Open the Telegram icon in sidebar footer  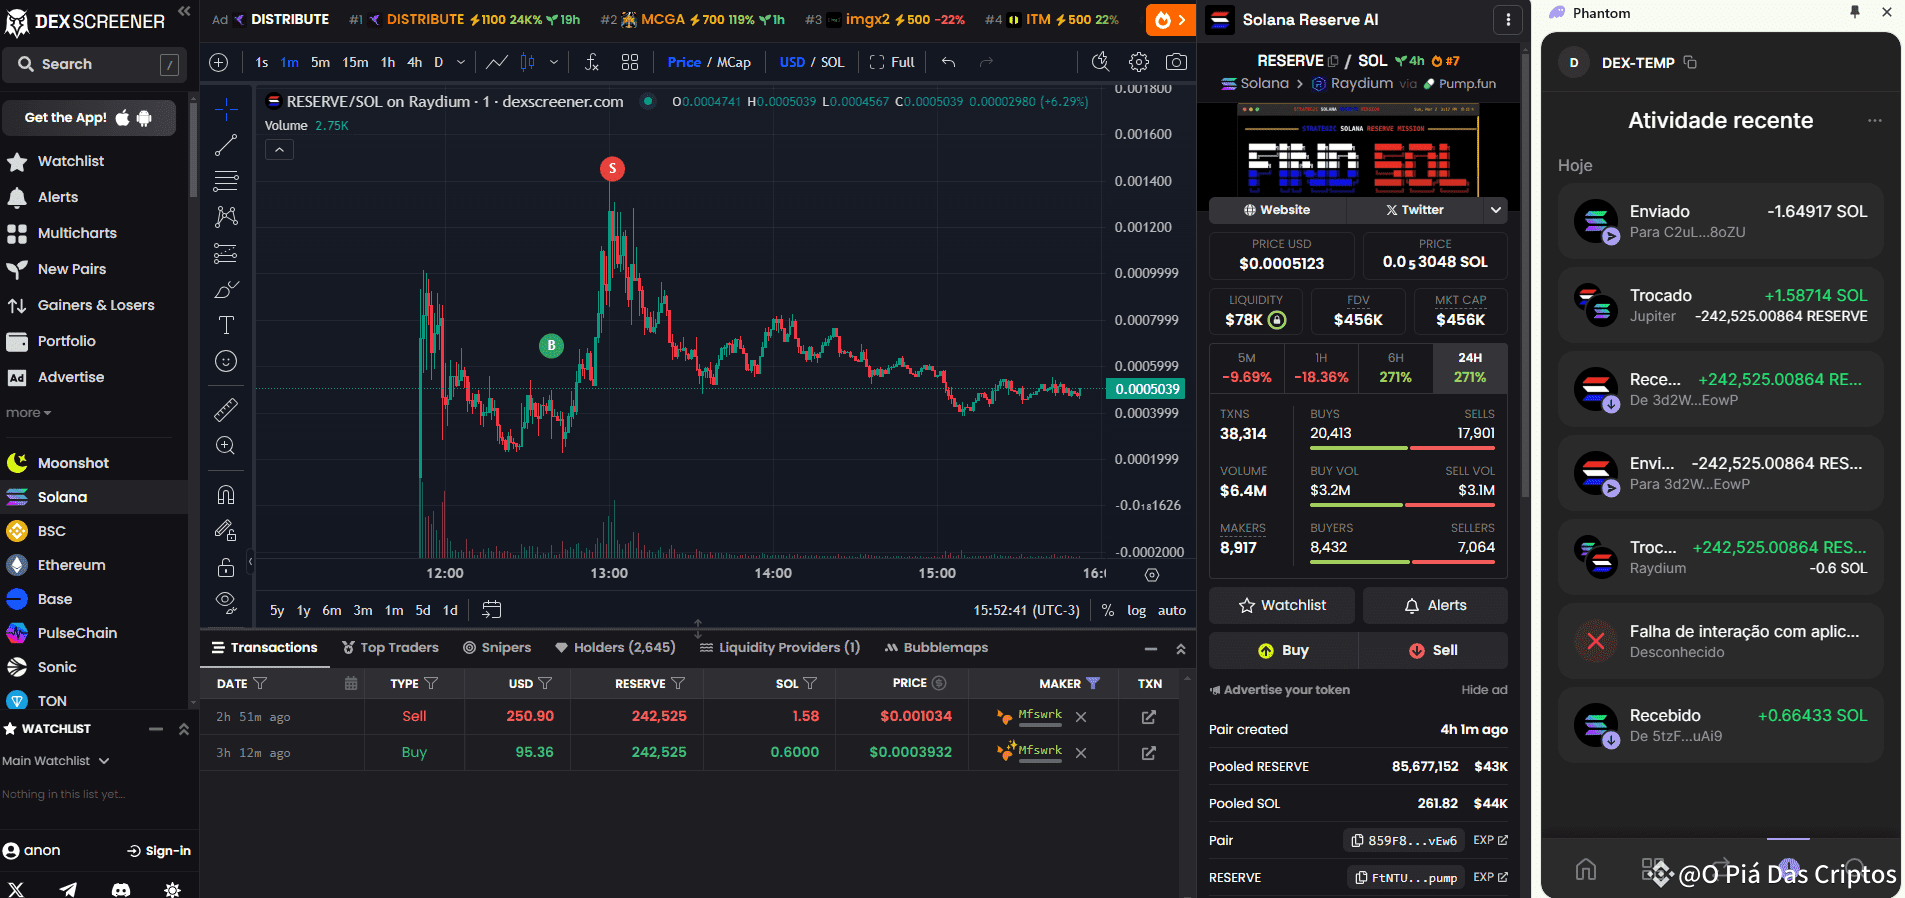point(68,889)
